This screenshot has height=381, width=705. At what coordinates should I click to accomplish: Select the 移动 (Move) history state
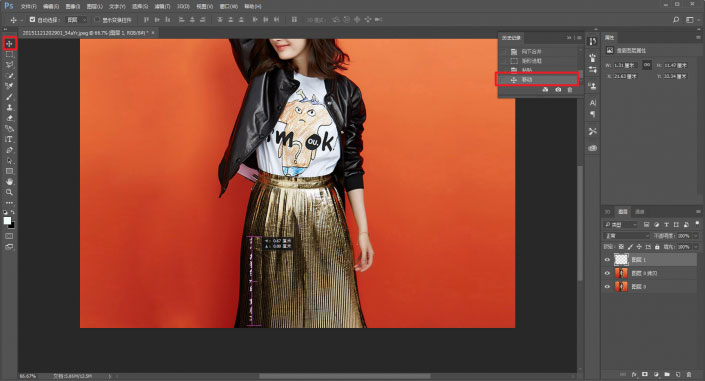click(x=537, y=80)
